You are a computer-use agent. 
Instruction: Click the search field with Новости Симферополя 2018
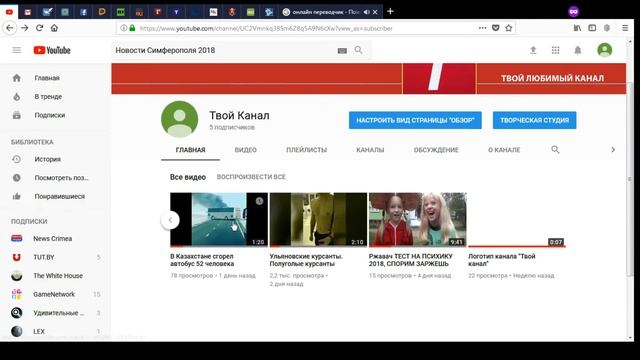coord(224,50)
